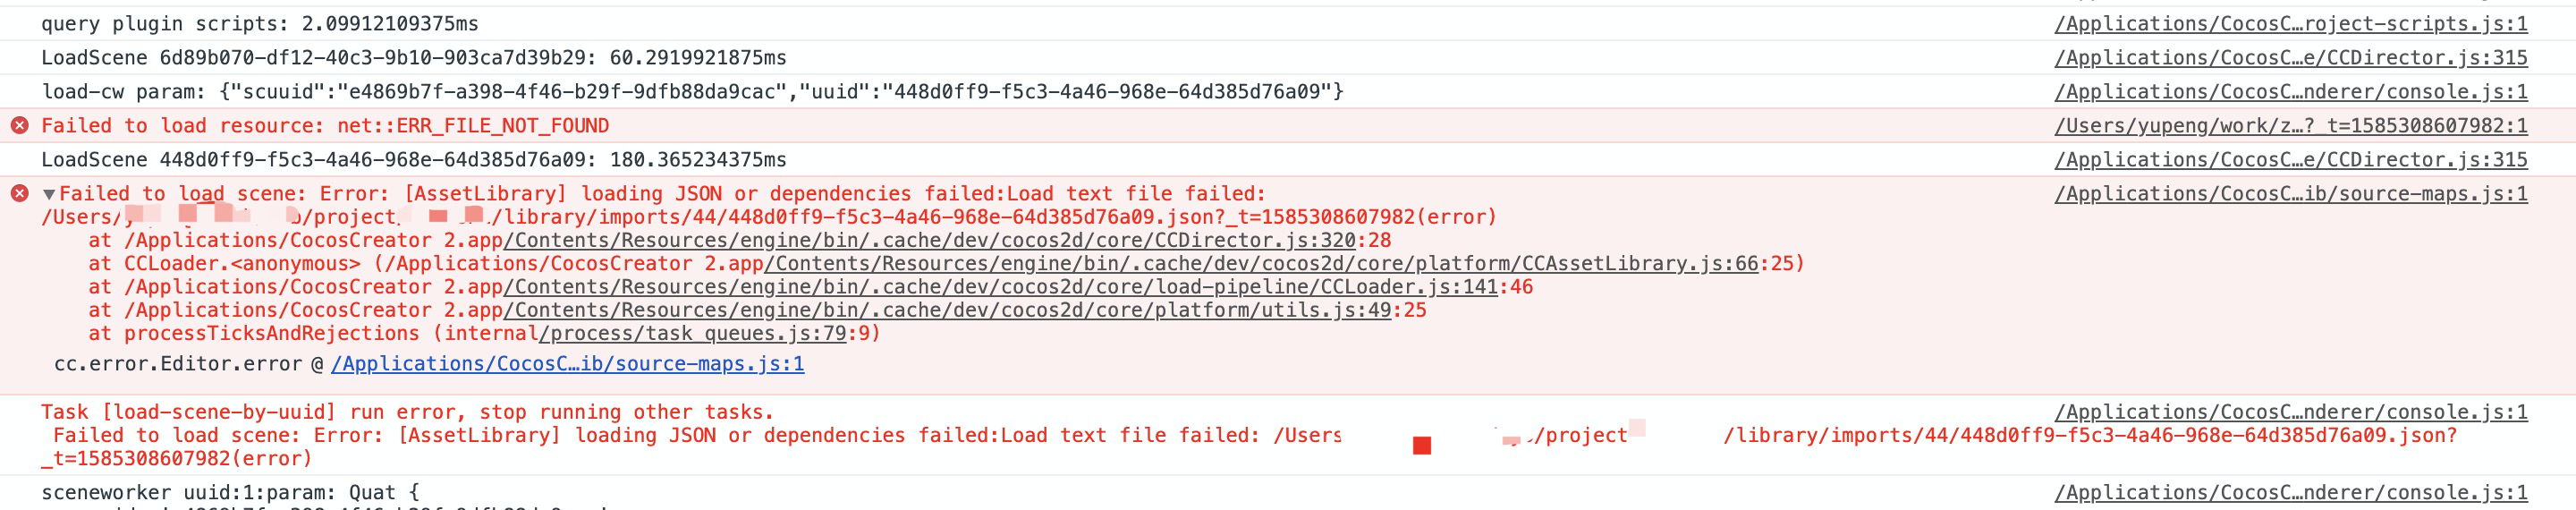Screen dimensions: 2576x510
Task: Open console.js:1 link on Task load-scene-by-uuid row
Action: [2290, 412]
